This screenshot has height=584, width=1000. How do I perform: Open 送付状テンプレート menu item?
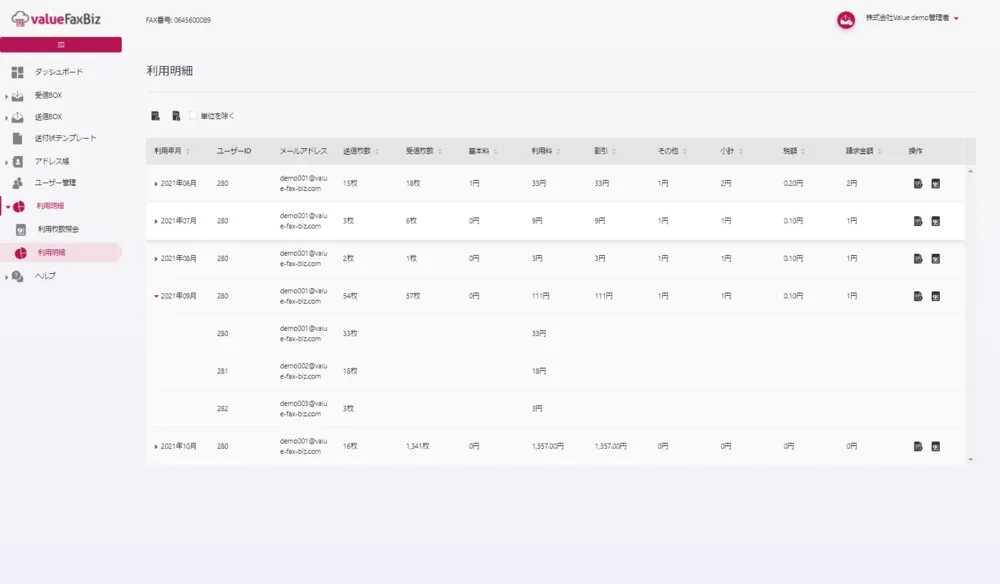click(x=66, y=138)
